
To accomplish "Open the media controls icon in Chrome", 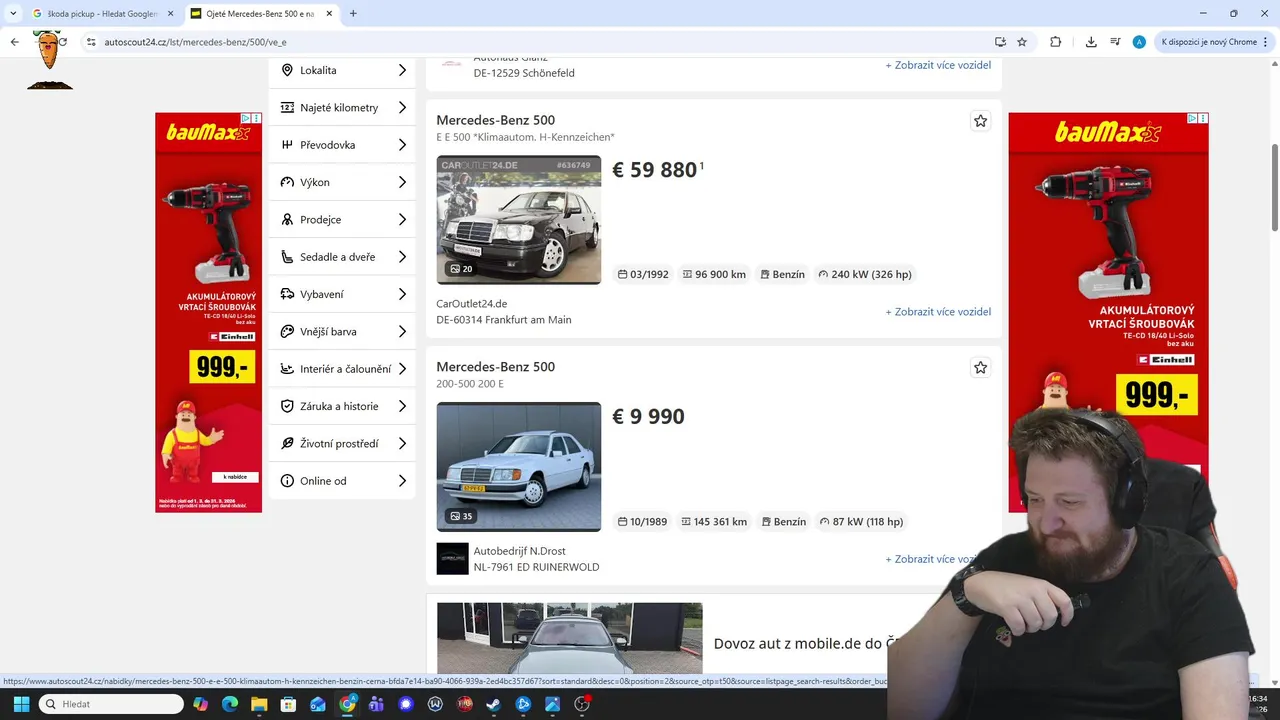I will pyautogui.click(x=1115, y=42).
